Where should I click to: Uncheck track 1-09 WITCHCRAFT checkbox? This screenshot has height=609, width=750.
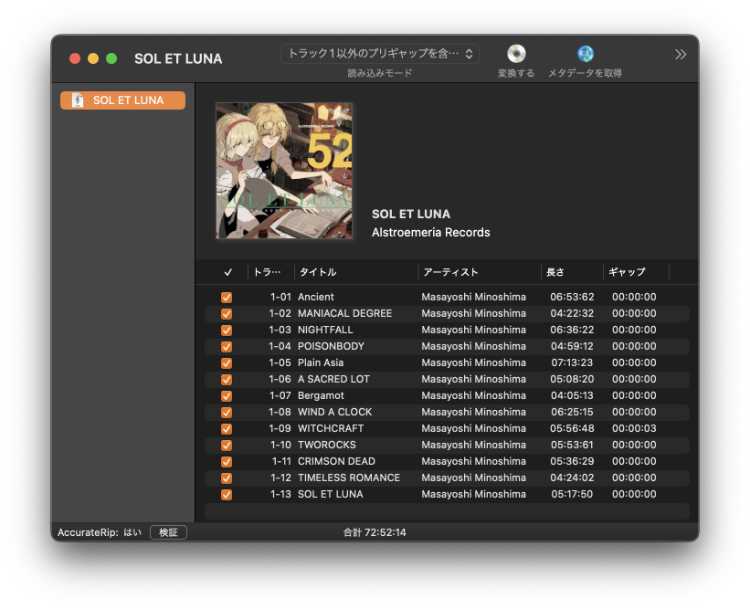(x=226, y=429)
